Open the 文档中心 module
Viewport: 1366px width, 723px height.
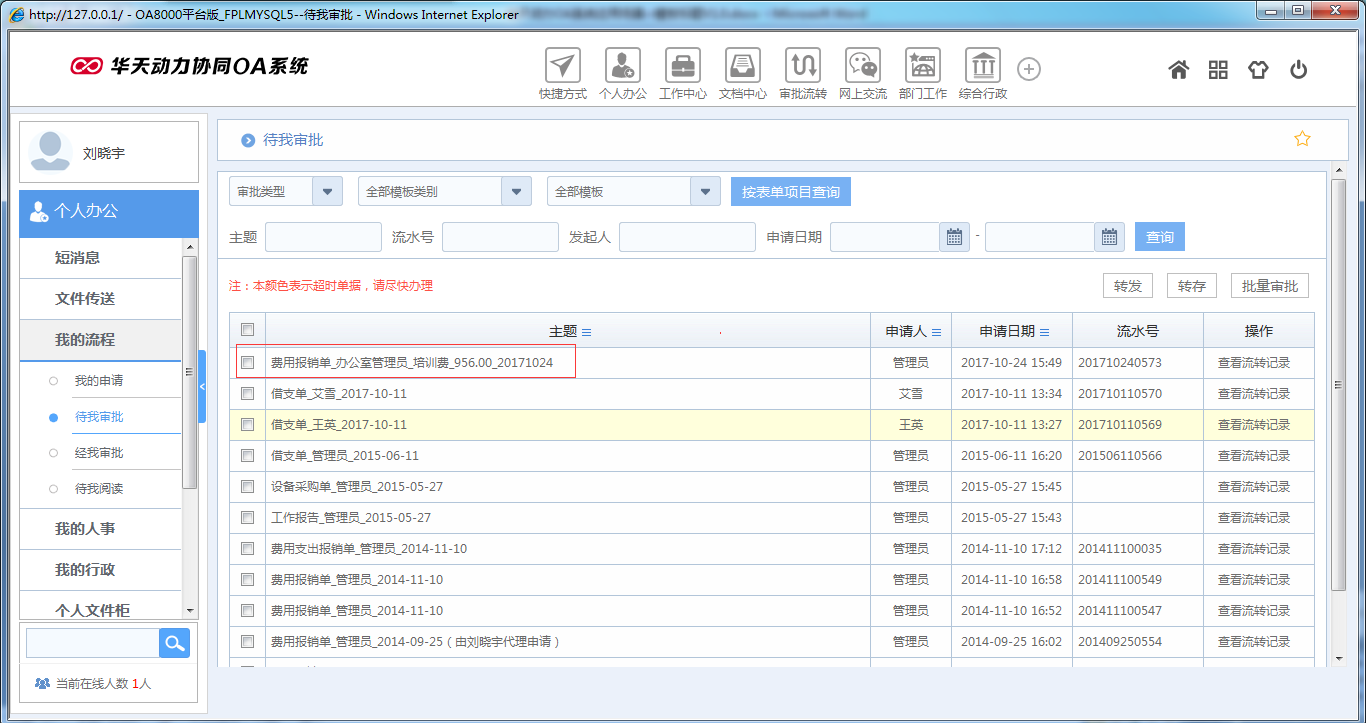point(742,67)
